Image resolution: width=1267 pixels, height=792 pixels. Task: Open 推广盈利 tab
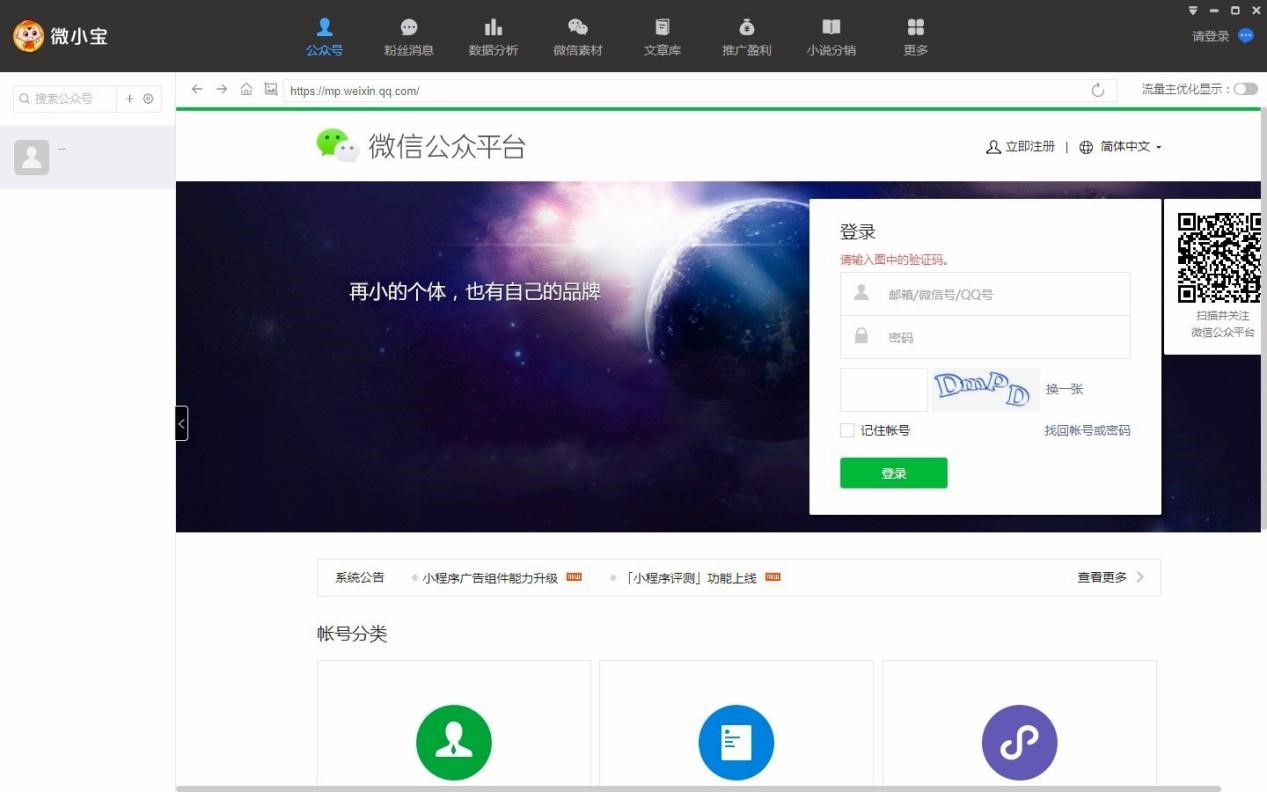[746, 37]
